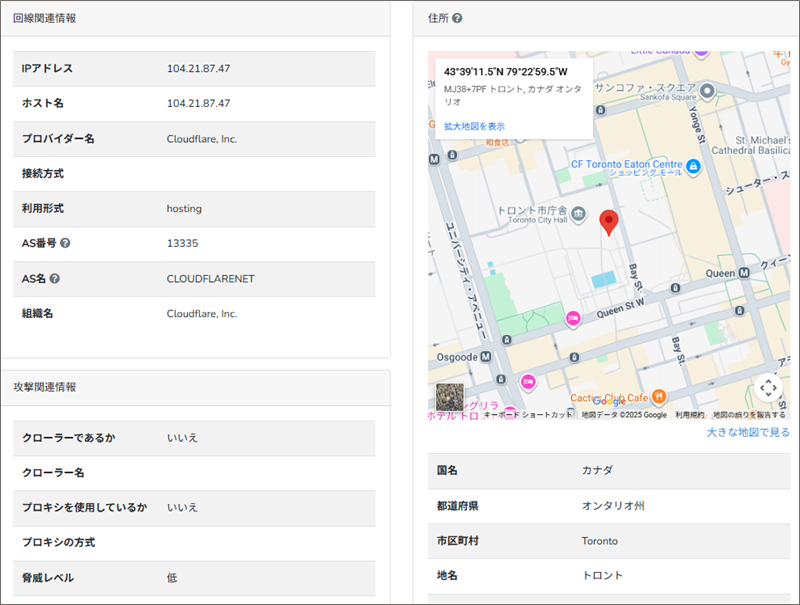
Task: Click 地図の誤りを報告する link
Action: [749, 415]
